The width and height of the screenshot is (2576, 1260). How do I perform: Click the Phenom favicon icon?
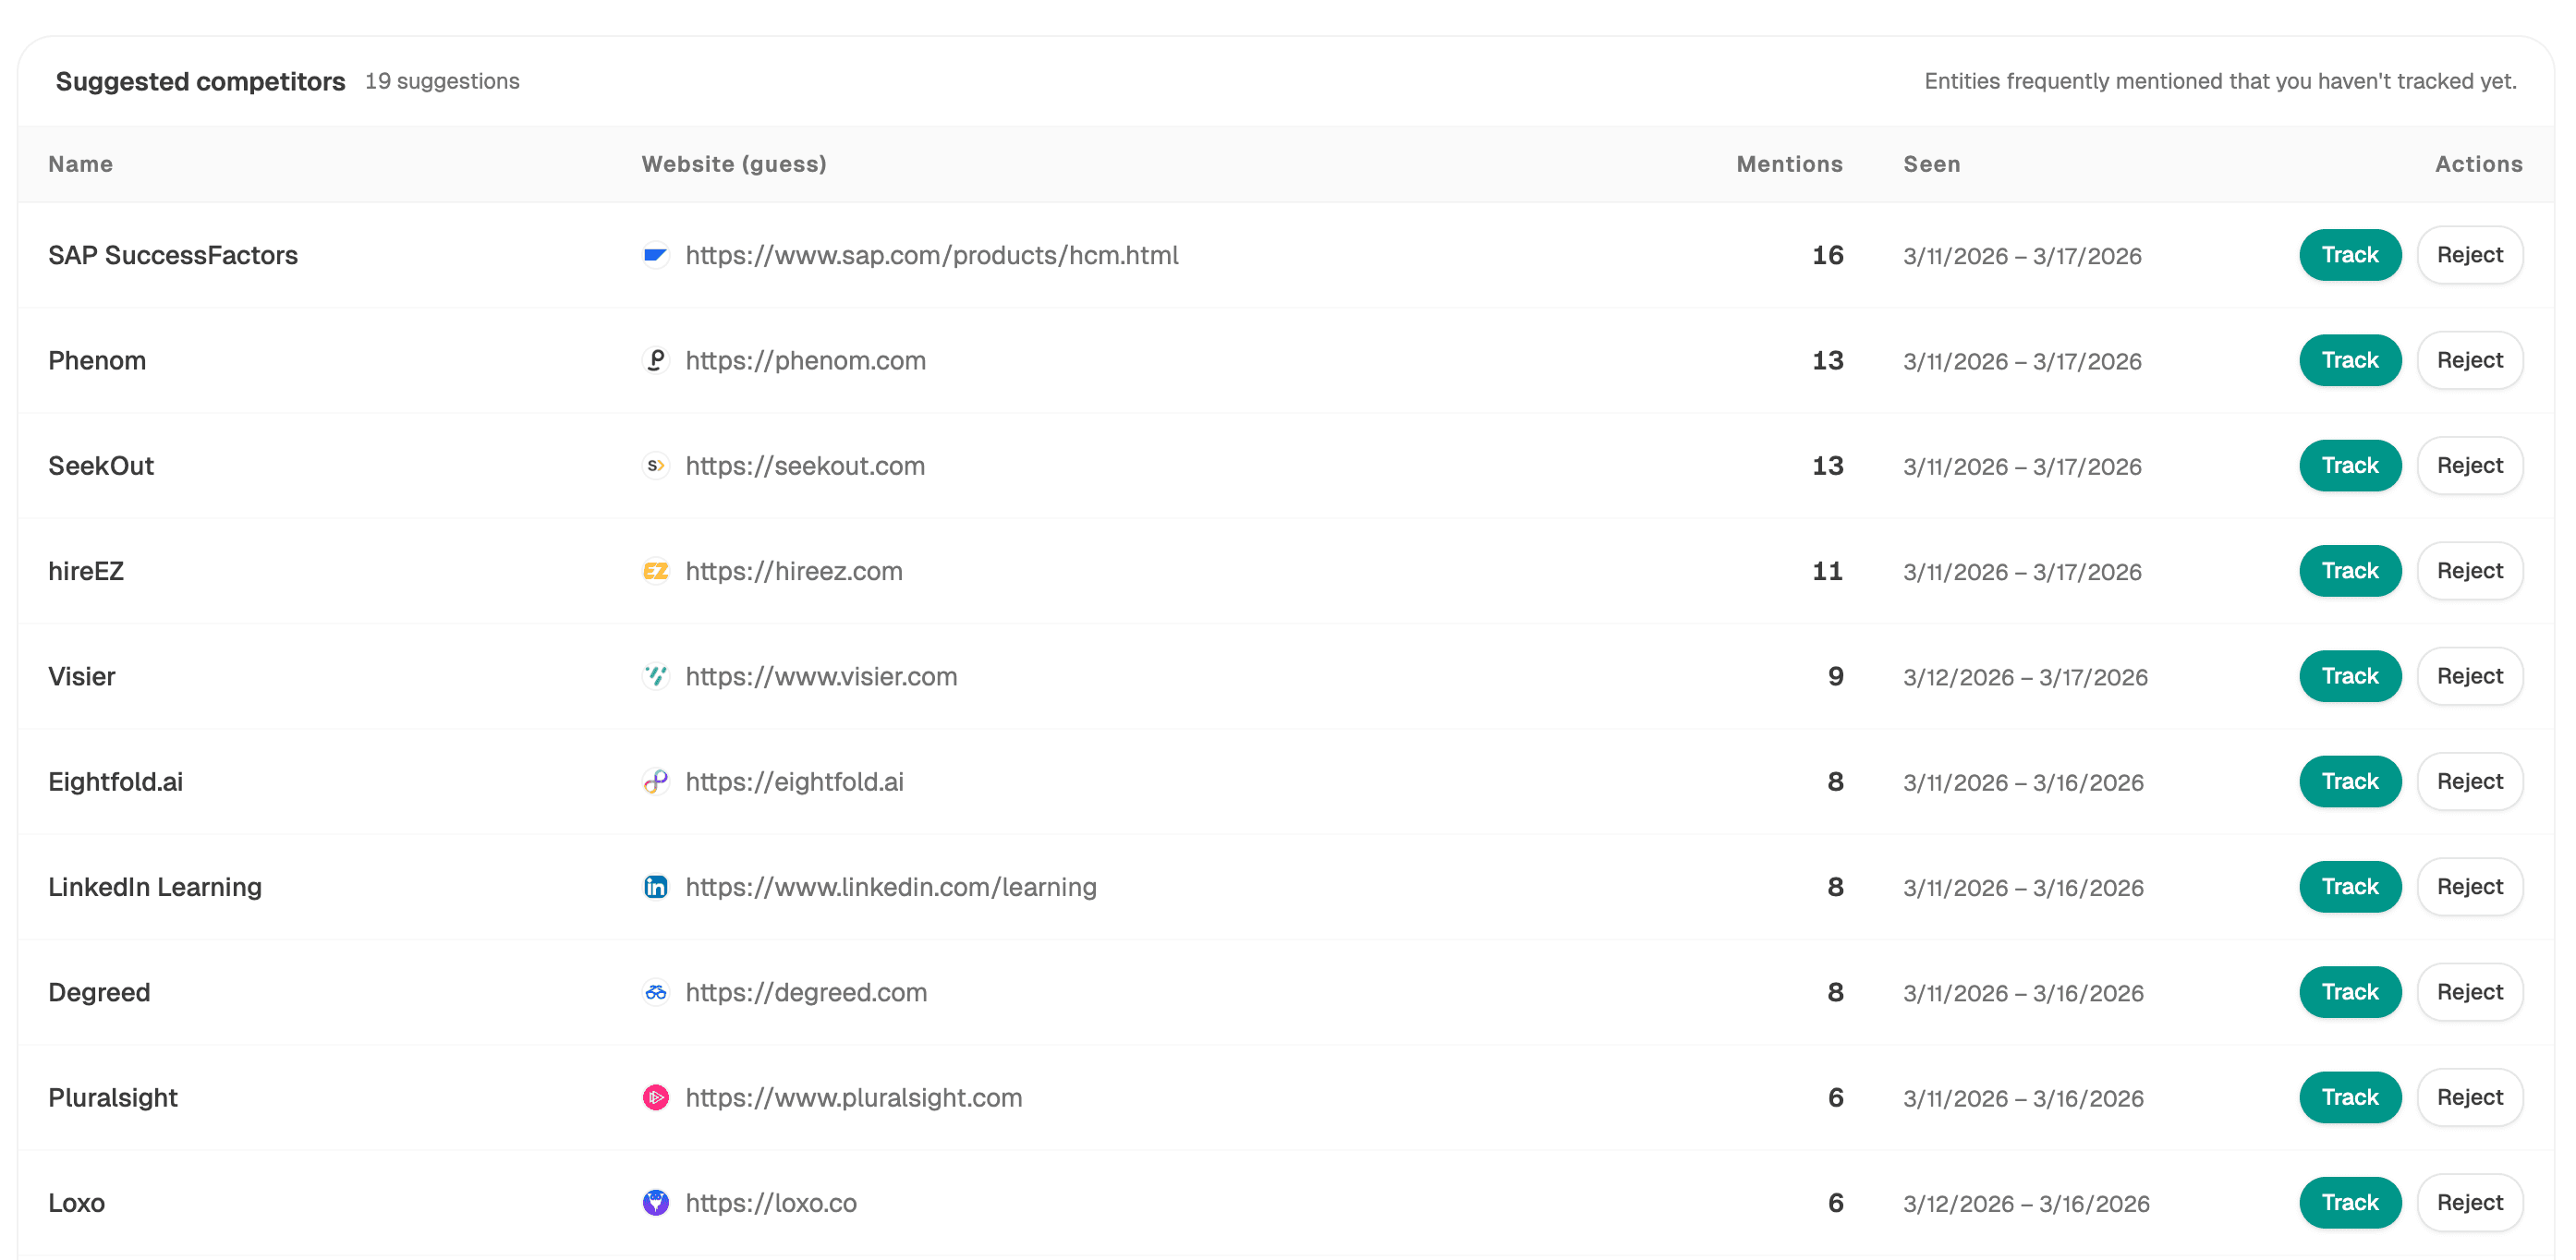pos(656,360)
